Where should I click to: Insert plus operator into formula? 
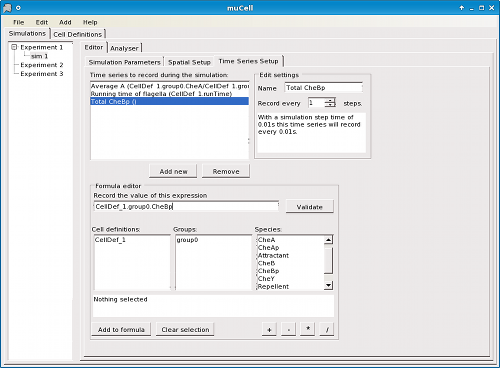pyautogui.click(x=269, y=329)
